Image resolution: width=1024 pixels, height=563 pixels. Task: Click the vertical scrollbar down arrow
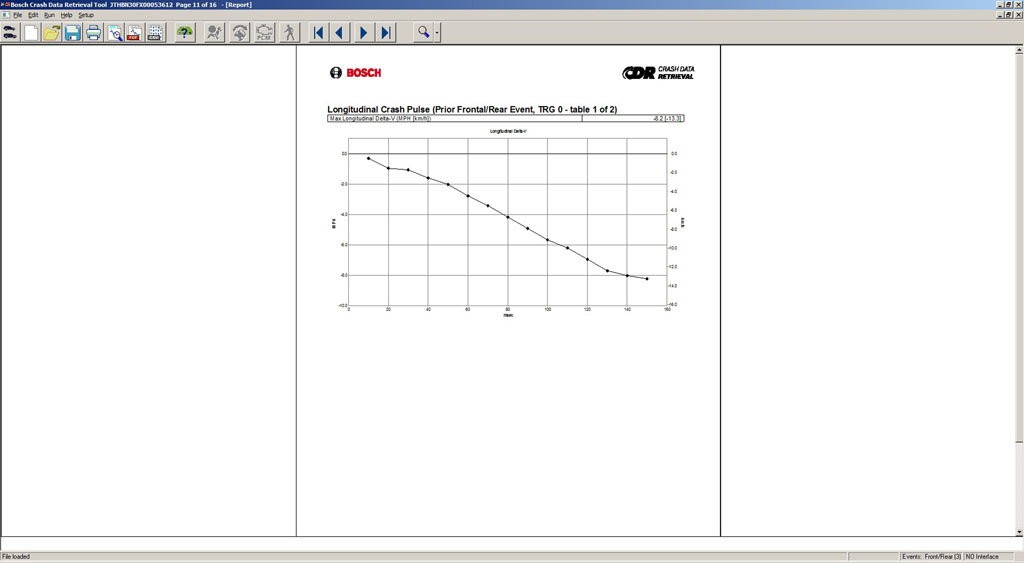[x=1018, y=531]
